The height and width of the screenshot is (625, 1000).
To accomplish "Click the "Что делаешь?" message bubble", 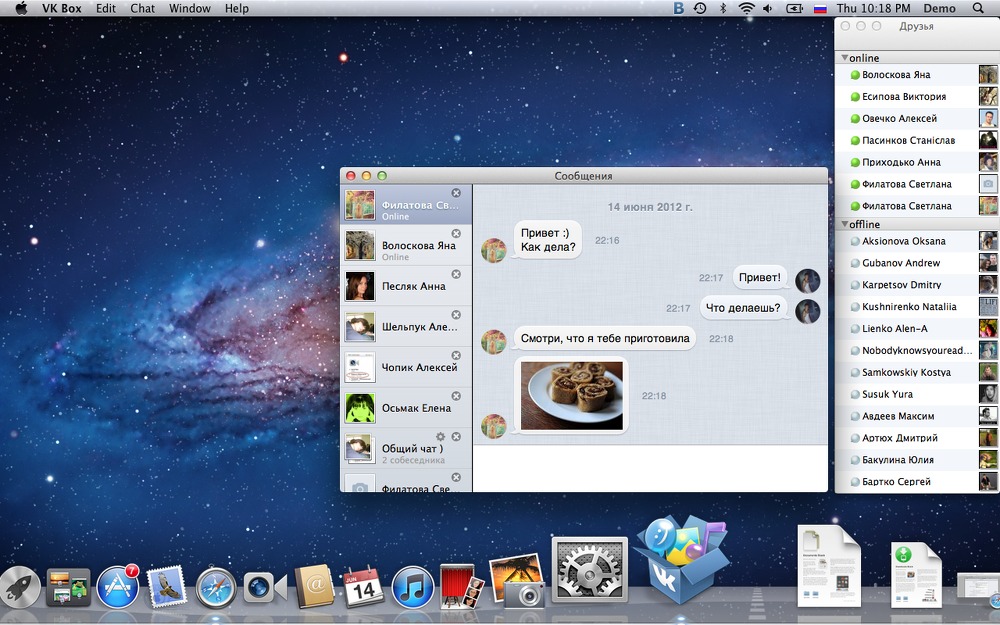I will pos(743,308).
